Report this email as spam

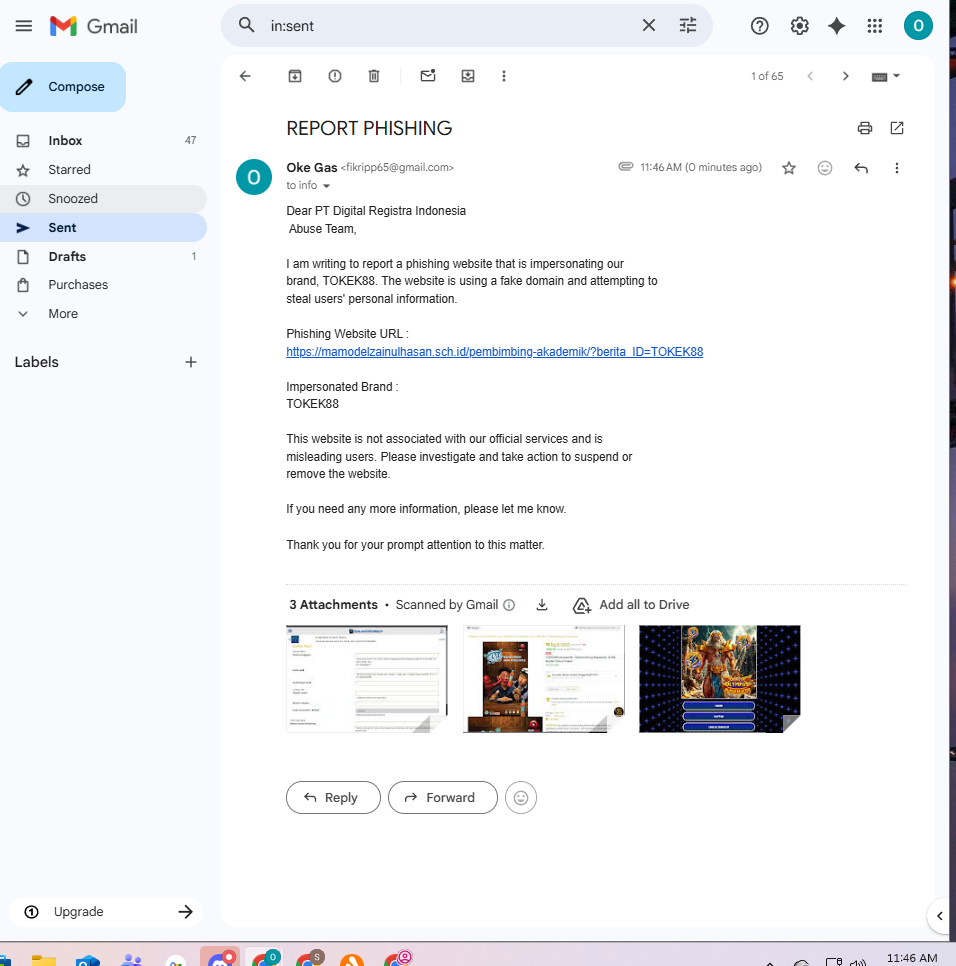(x=334, y=76)
